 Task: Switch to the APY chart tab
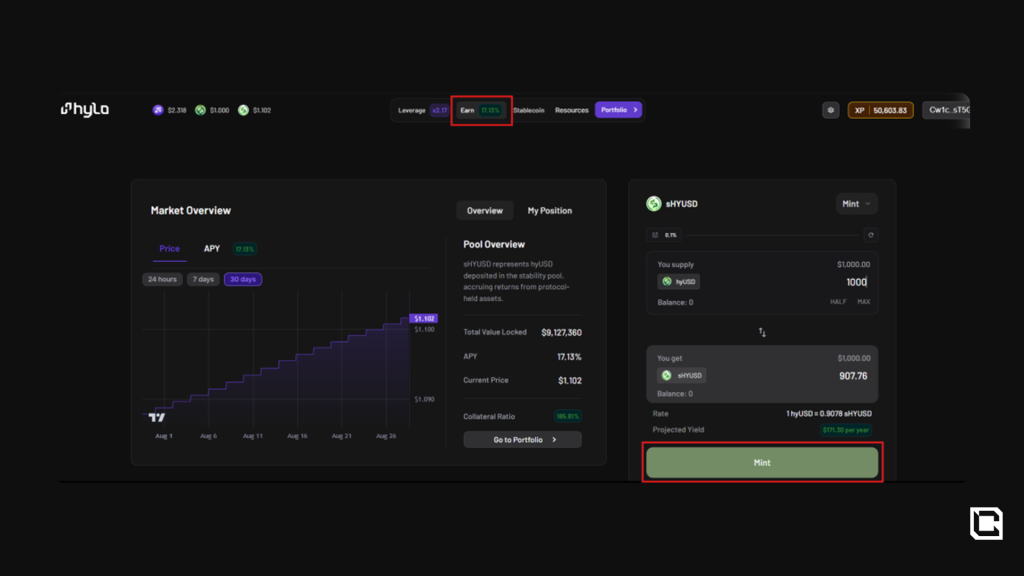(212, 248)
